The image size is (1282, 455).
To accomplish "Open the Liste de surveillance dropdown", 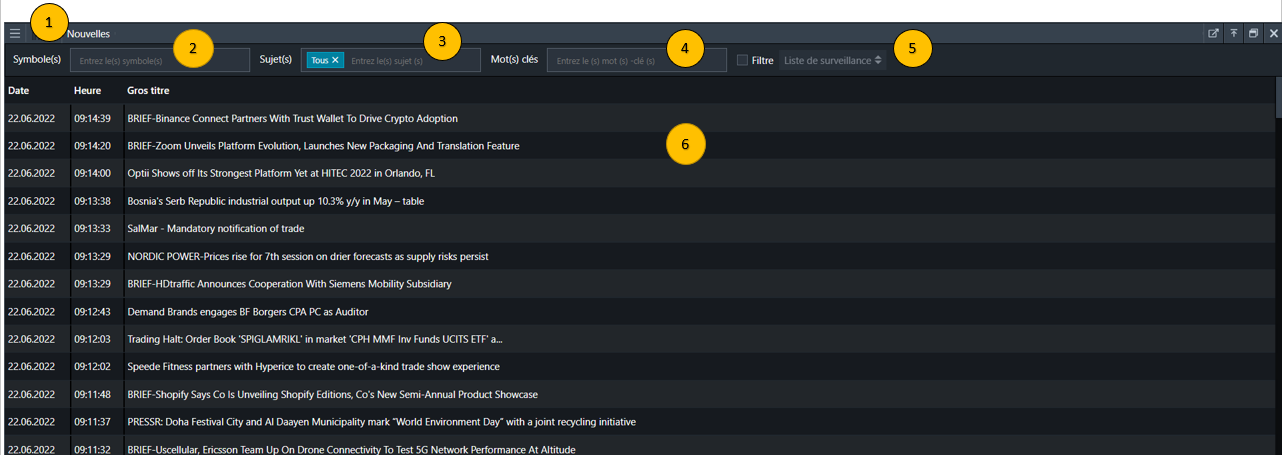I will point(833,60).
